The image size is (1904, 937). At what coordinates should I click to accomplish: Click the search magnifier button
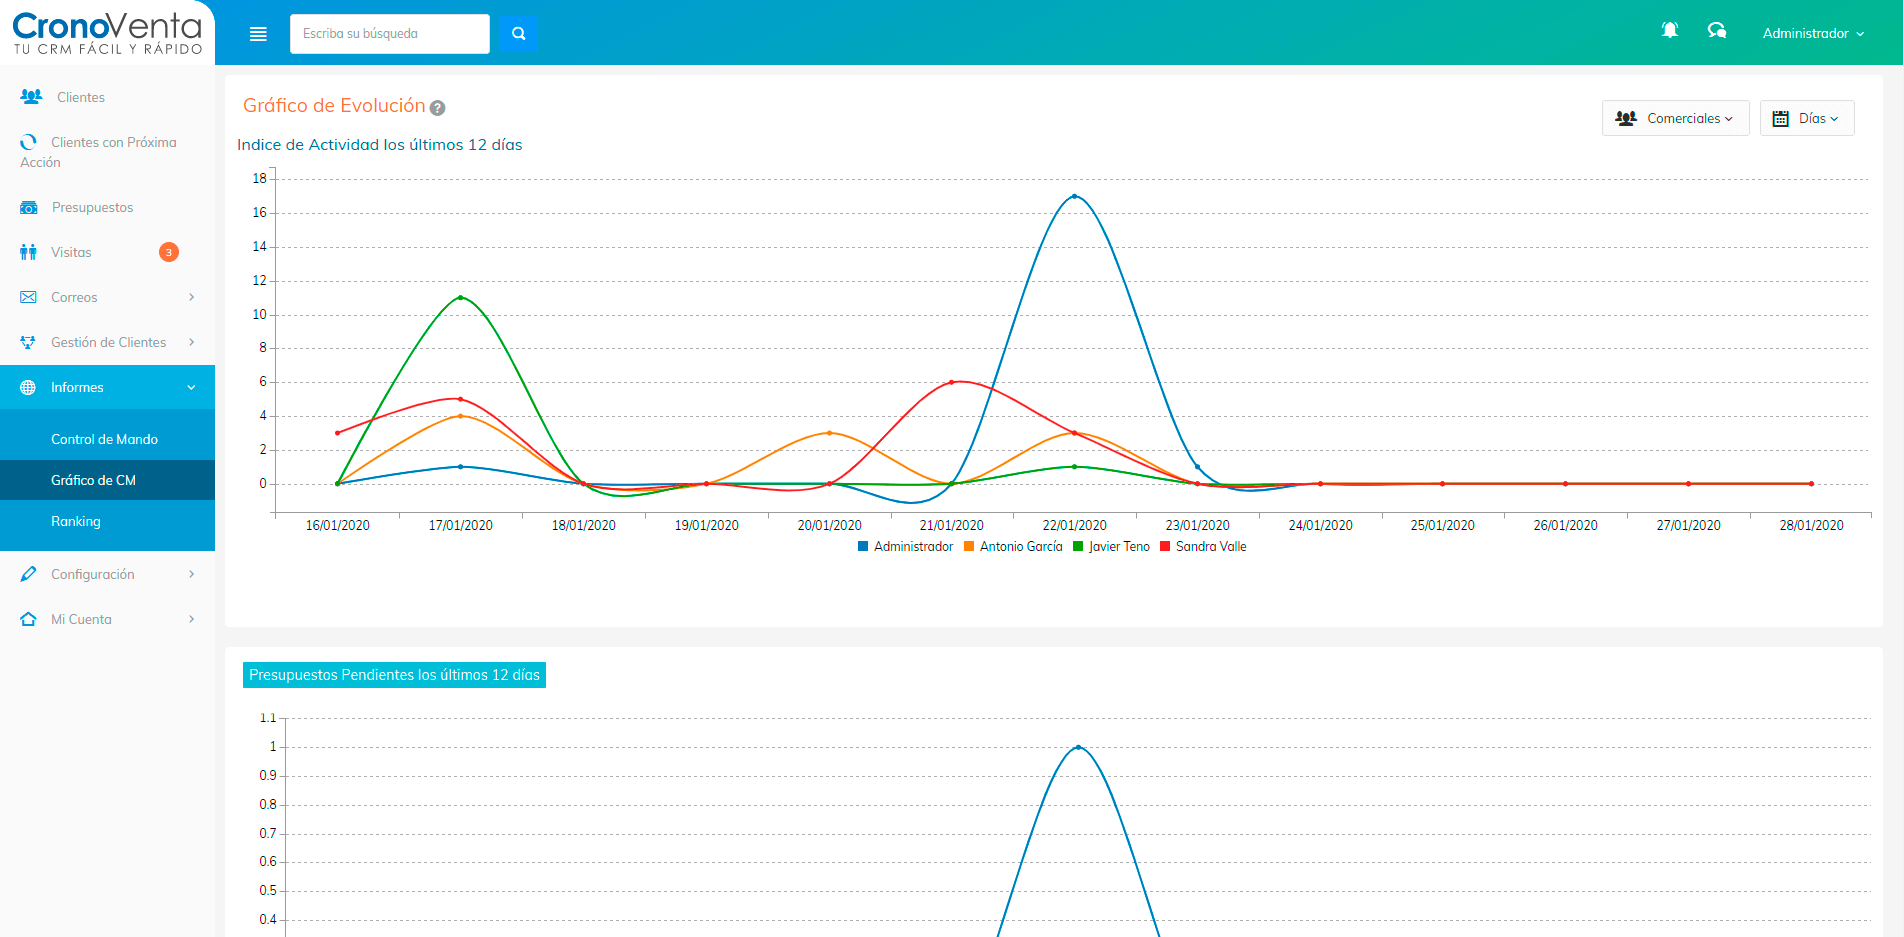coord(518,34)
